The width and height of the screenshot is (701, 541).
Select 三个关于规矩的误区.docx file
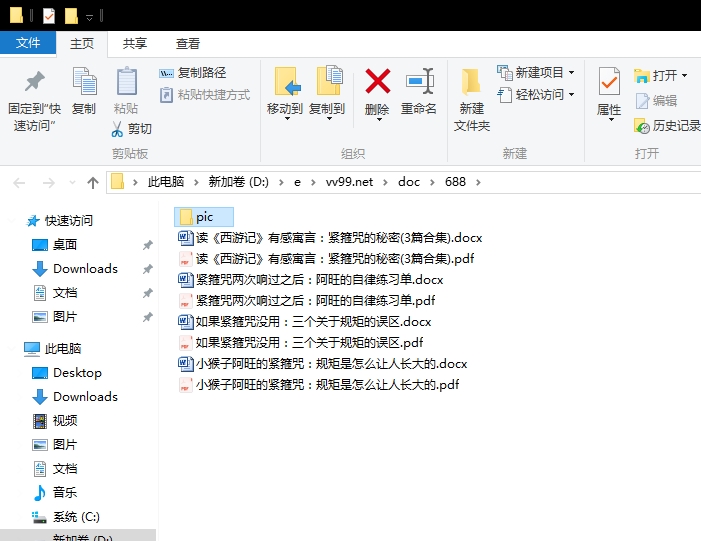305,321
